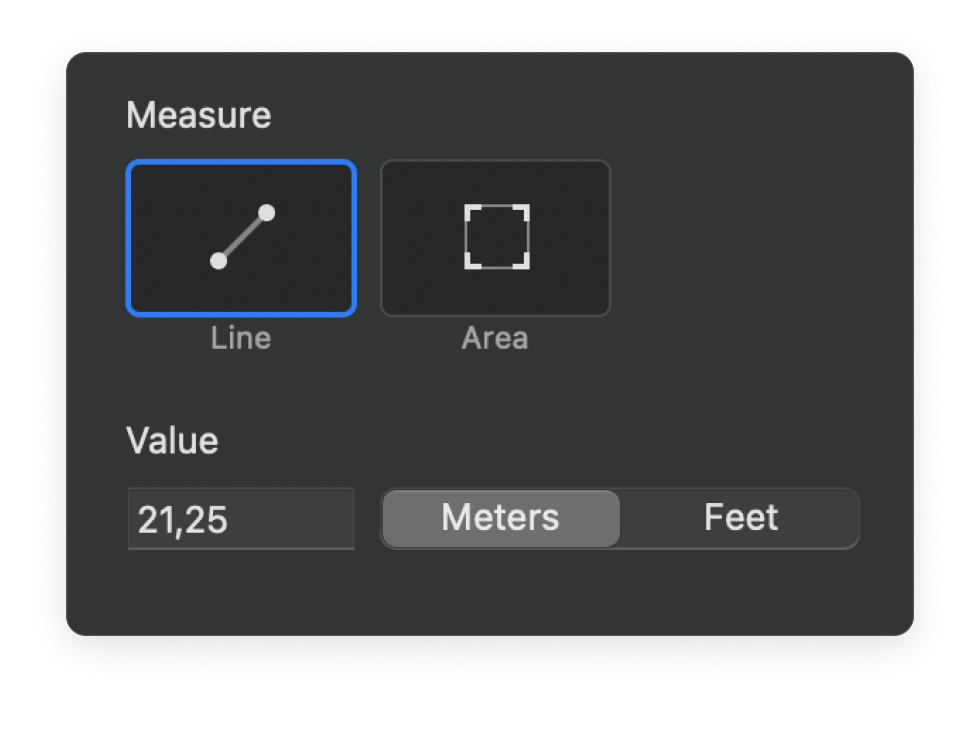The image size is (980, 748).
Task: Switch units to Feet
Action: click(740, 518)
